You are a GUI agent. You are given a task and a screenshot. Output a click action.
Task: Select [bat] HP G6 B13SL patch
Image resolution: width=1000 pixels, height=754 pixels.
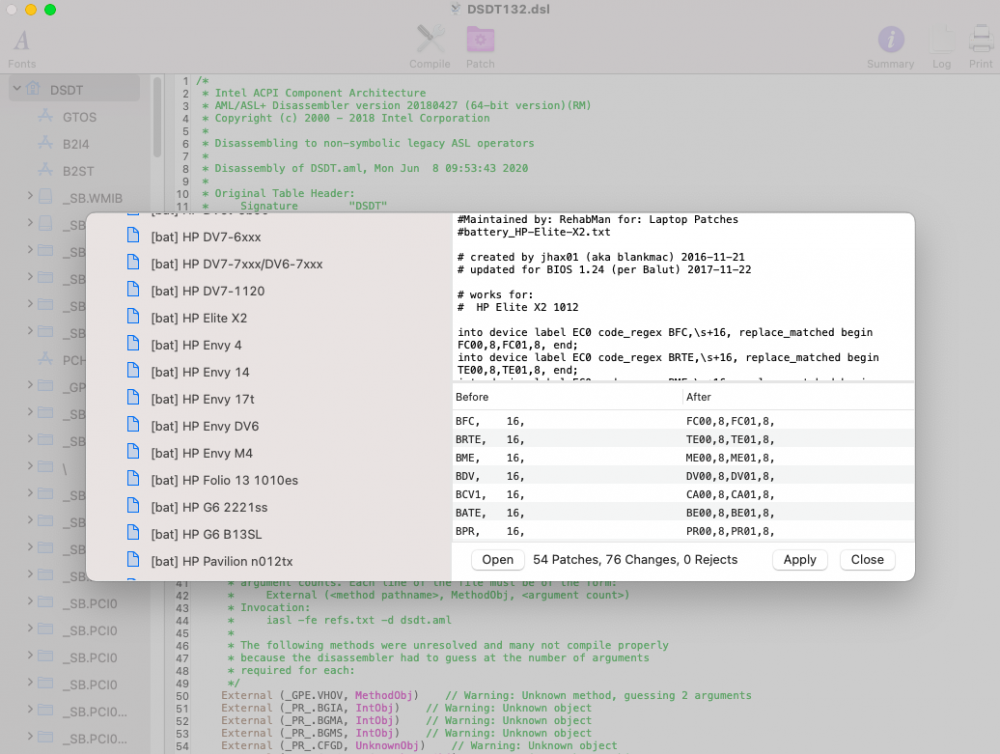(206, 535)
